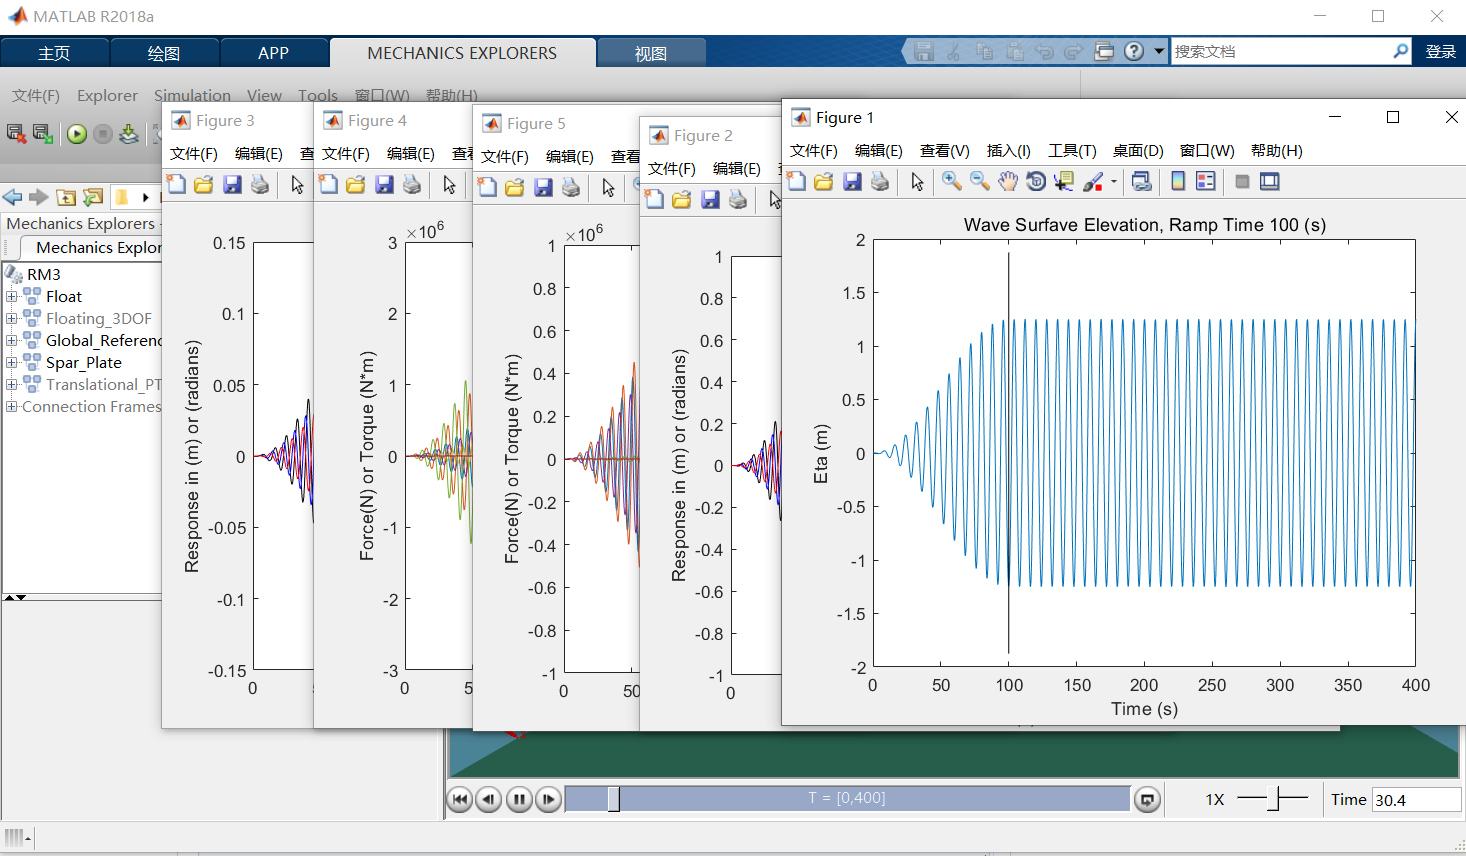Insert a colorbar in Figure 1
Image resolution: width=1466 pixels, height=856 pixels.
1178,181
